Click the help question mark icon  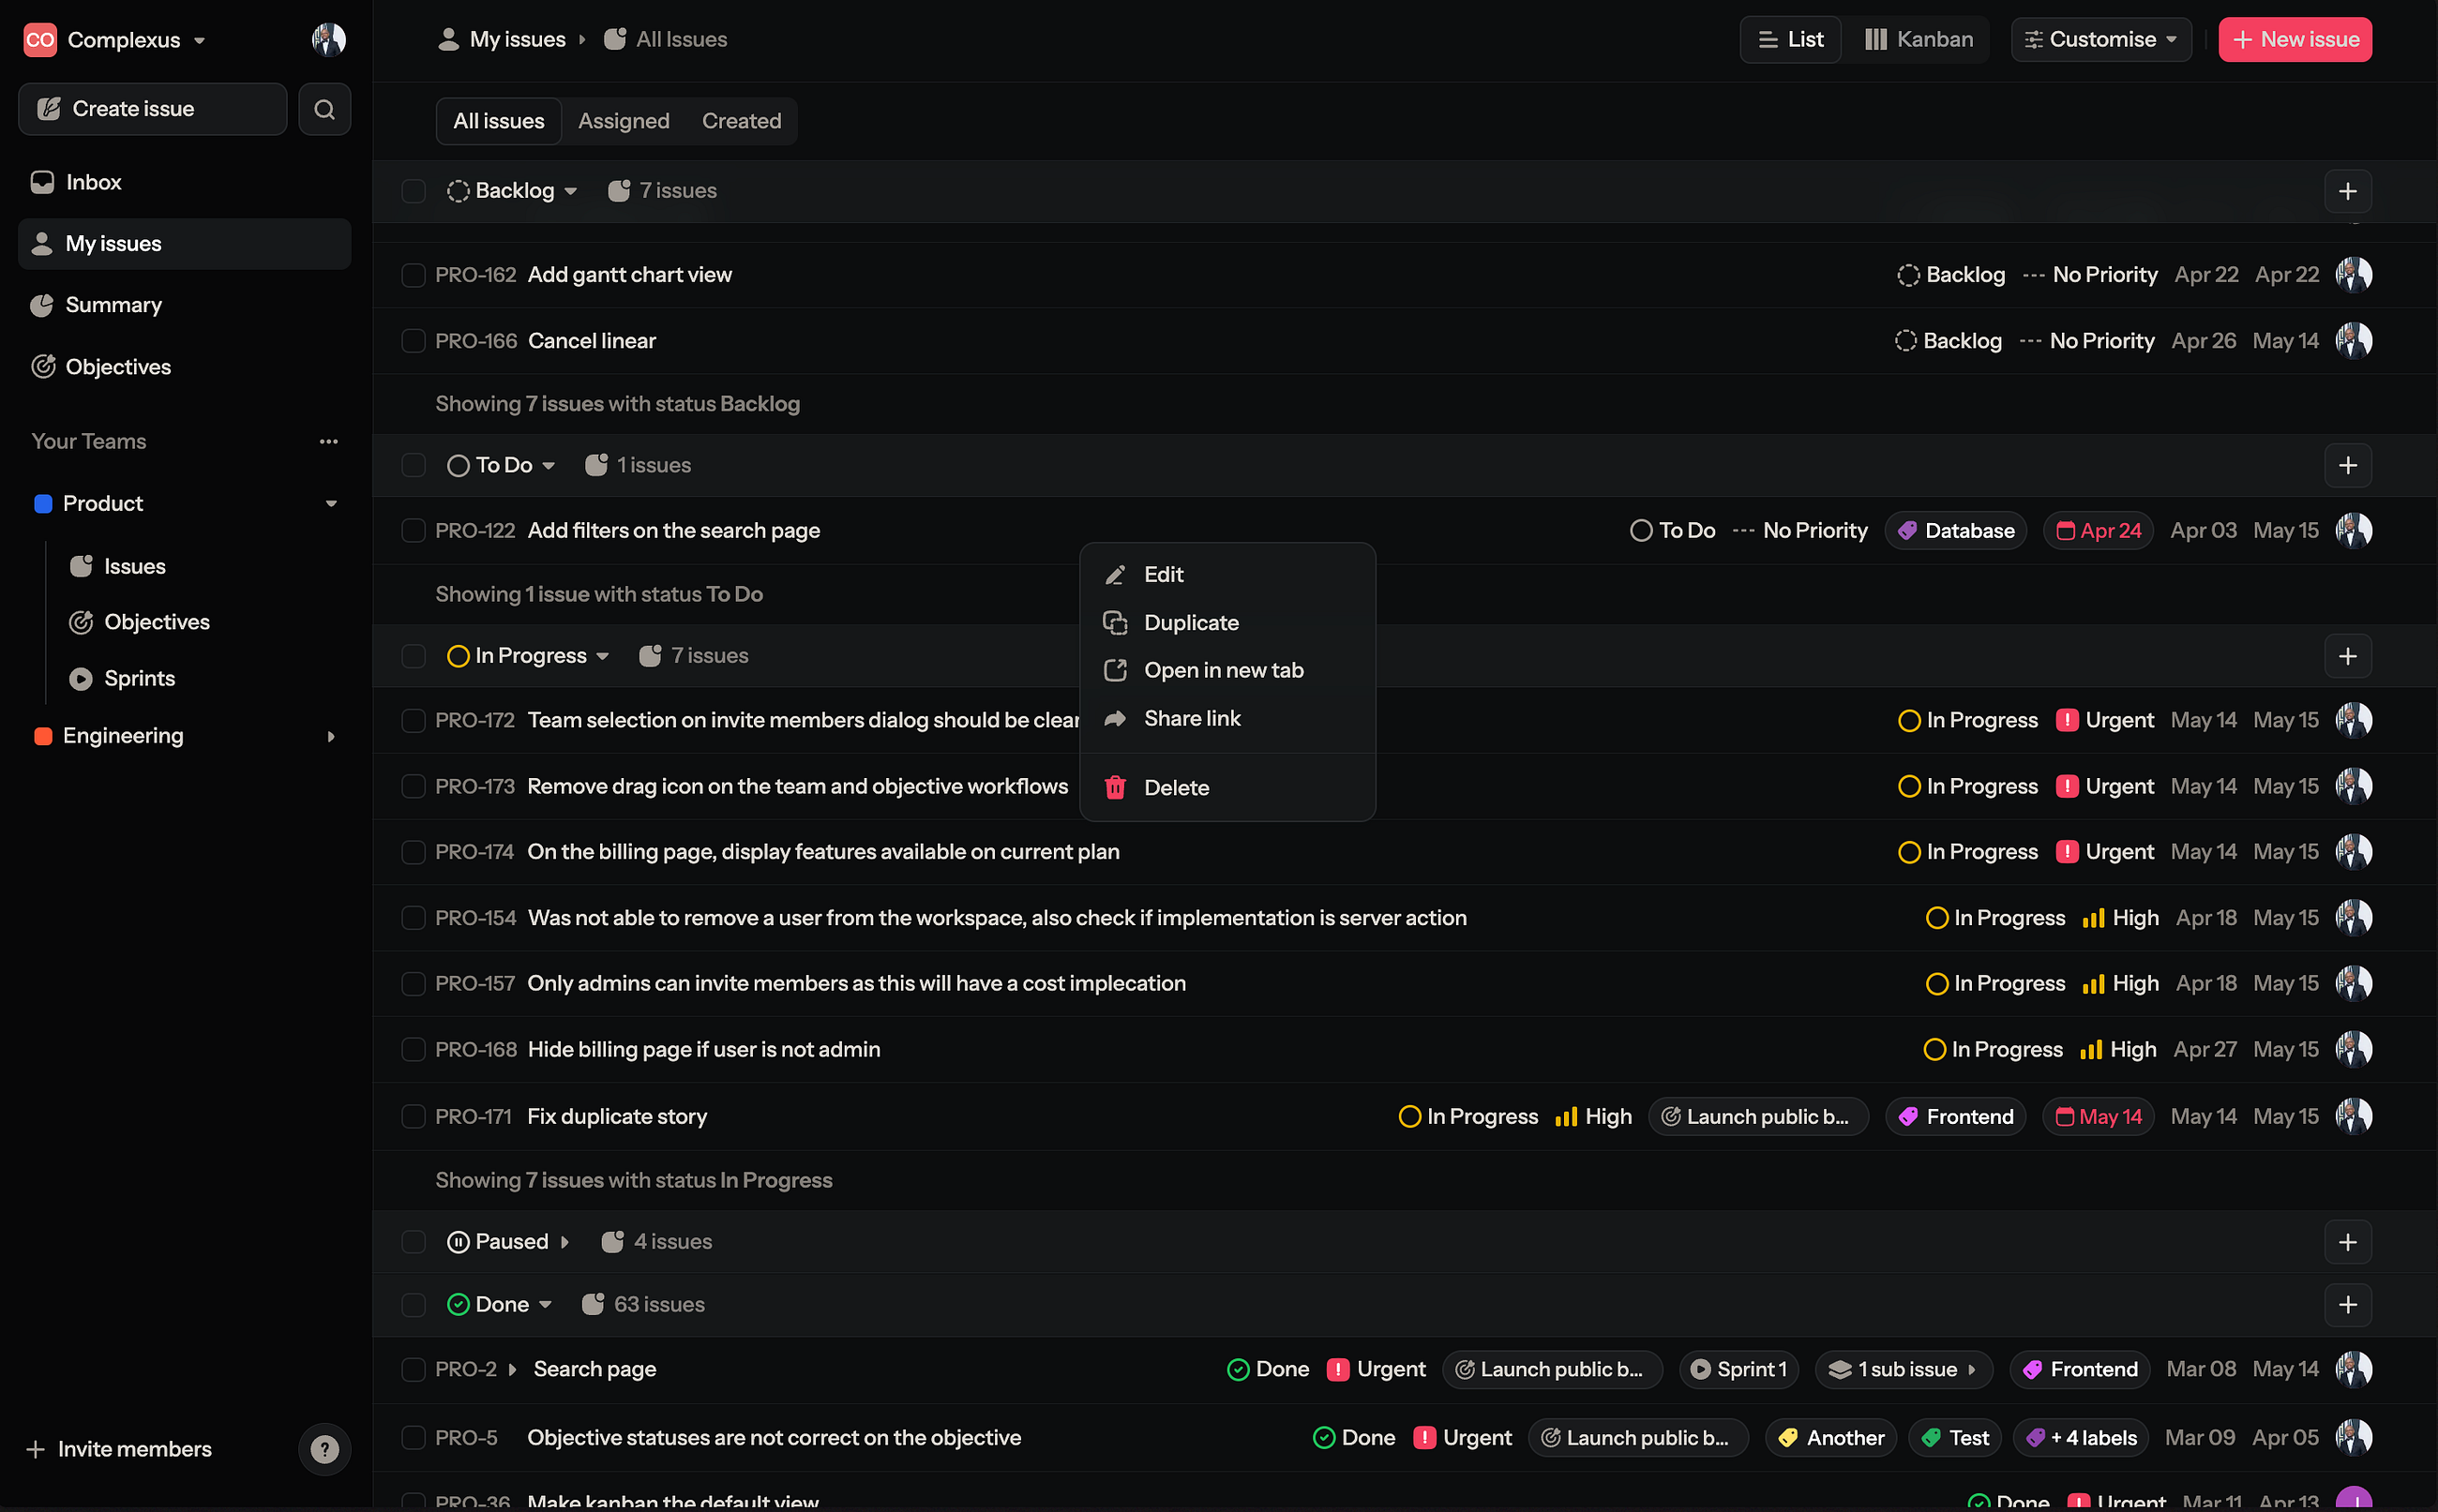324,1449
